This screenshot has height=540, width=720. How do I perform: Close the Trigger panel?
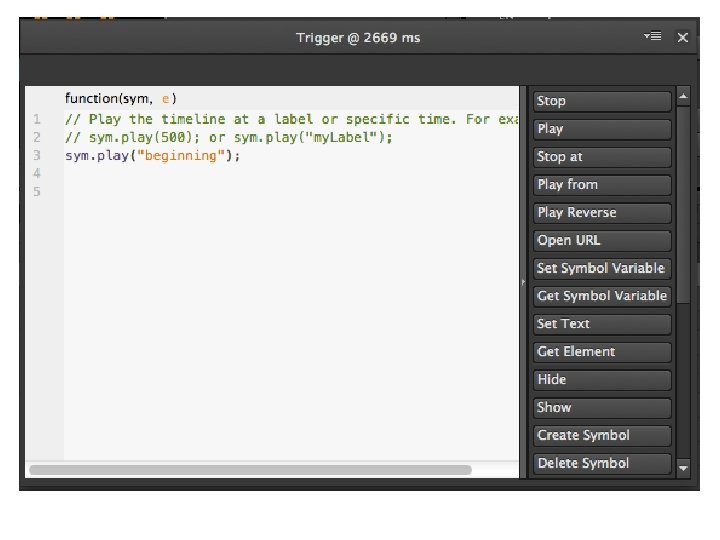tap(682, 37)
